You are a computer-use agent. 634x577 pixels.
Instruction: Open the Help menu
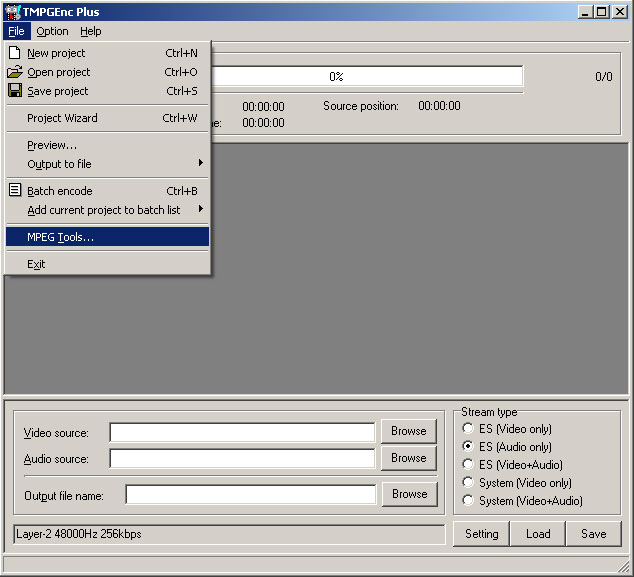pyautogui.click(x=91, y=31)
